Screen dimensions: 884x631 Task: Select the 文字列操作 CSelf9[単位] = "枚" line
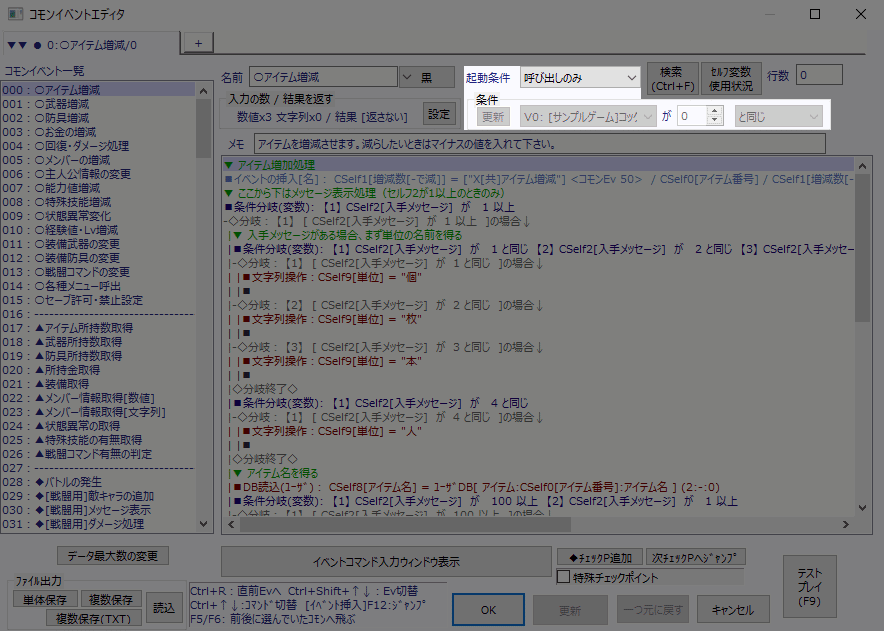(539, 319)
